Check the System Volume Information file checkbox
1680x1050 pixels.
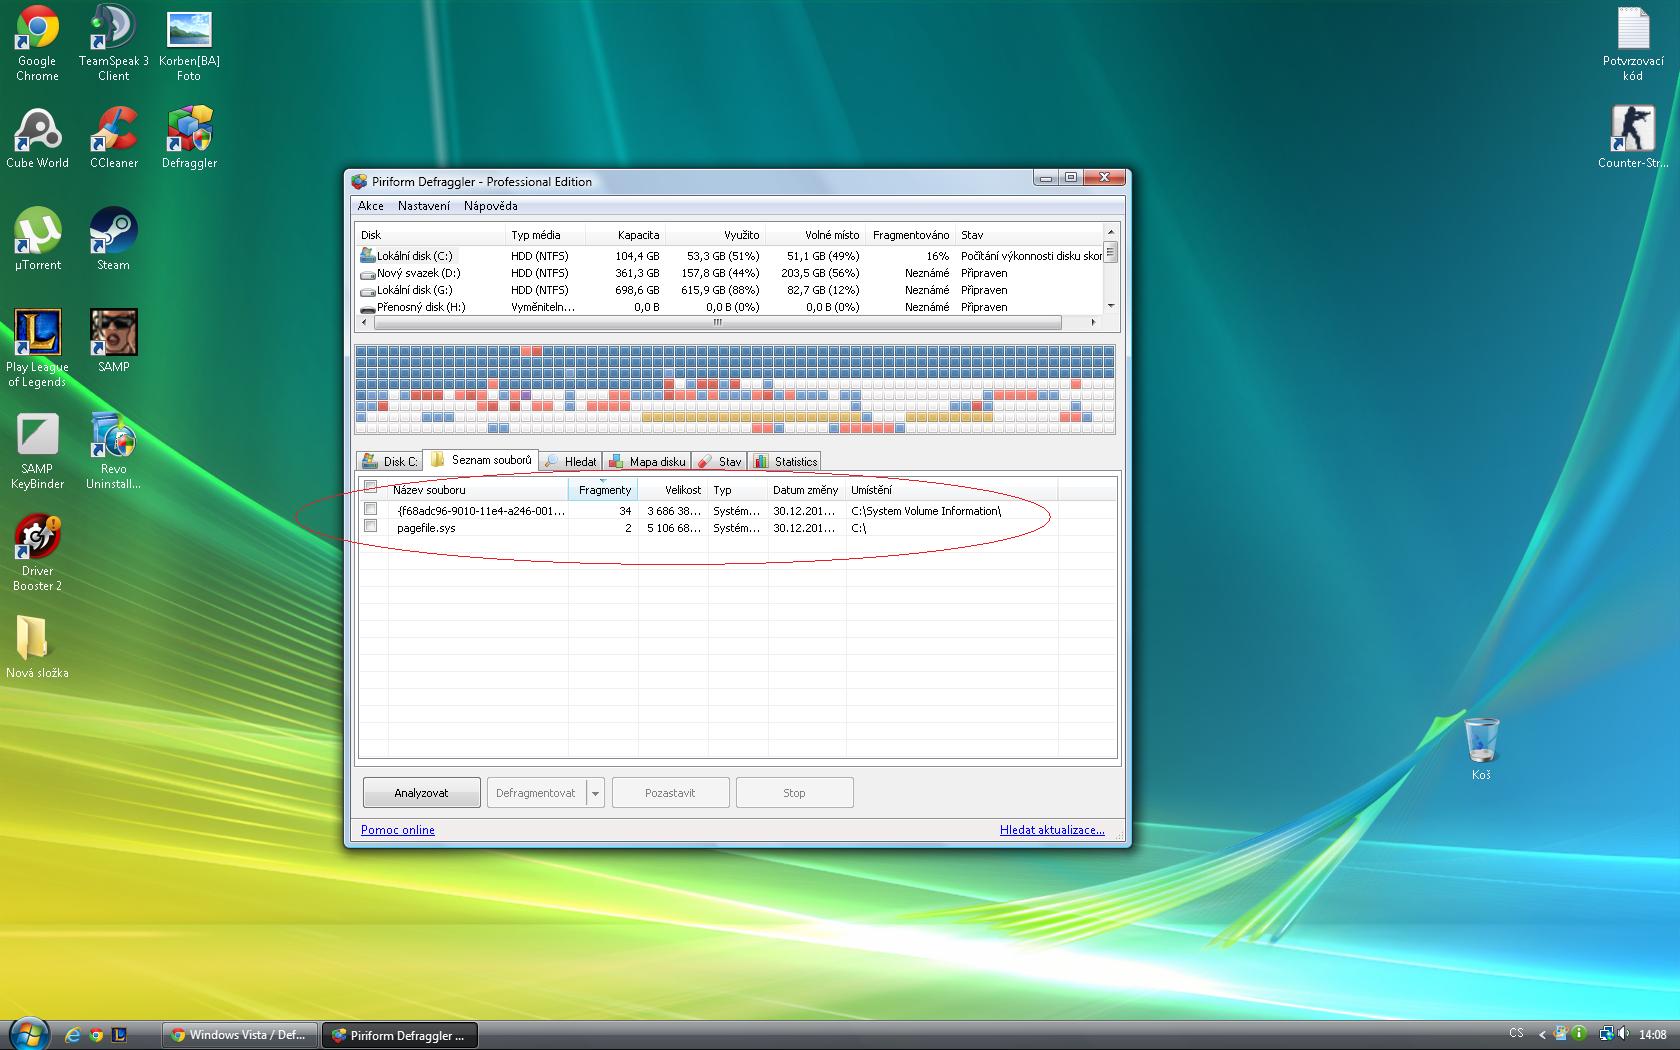click(371, 510)
